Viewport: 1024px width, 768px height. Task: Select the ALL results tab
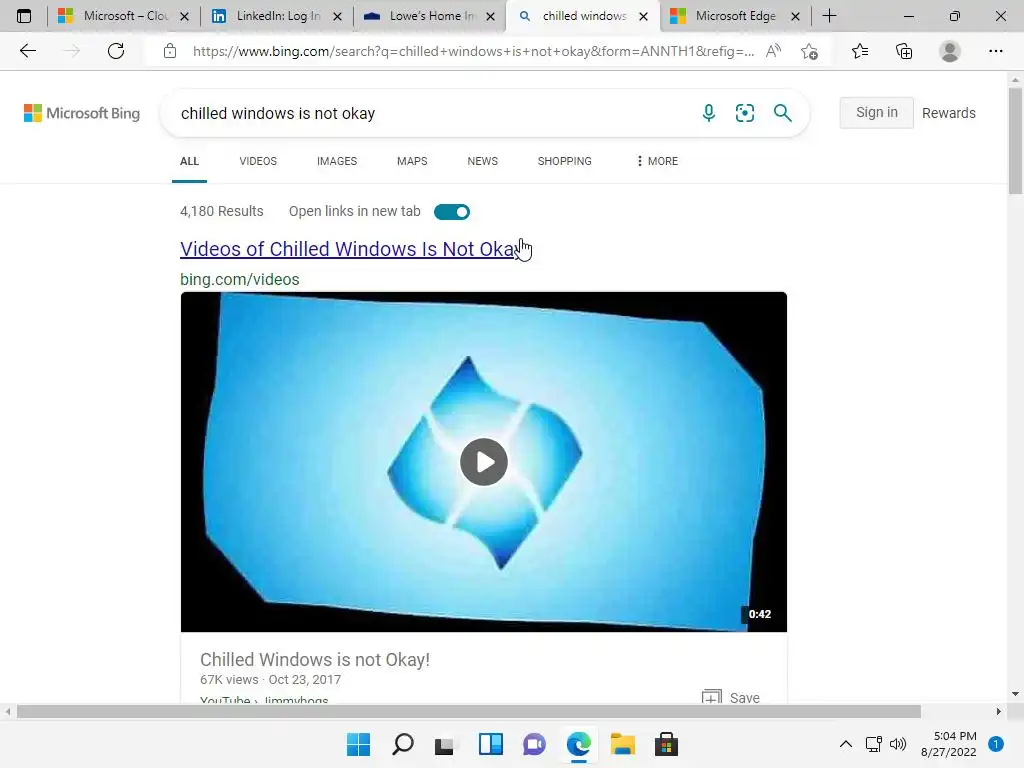point(189,161)
